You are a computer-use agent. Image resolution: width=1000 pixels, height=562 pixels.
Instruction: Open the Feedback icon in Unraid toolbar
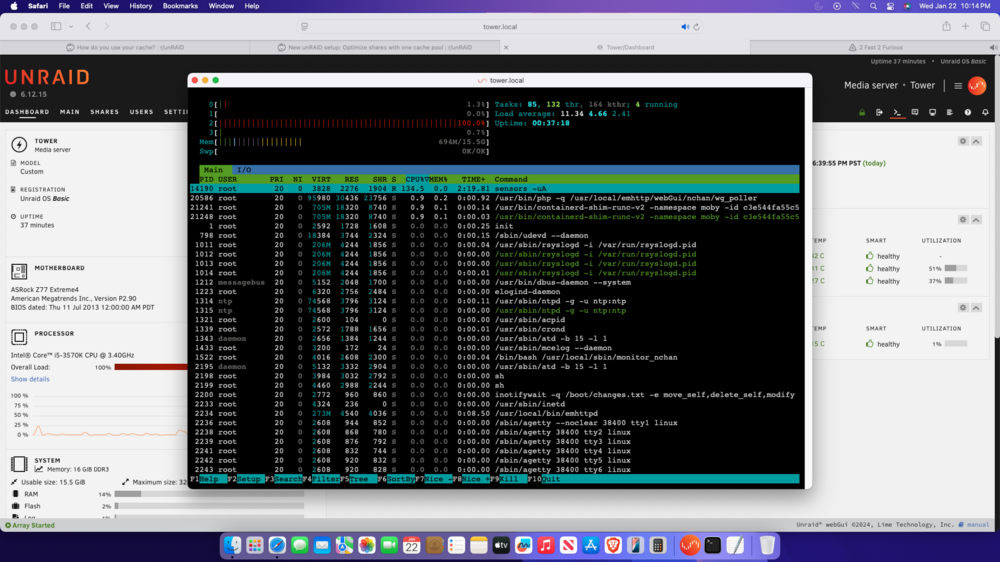pyautogui.click(x=915, y=112)
